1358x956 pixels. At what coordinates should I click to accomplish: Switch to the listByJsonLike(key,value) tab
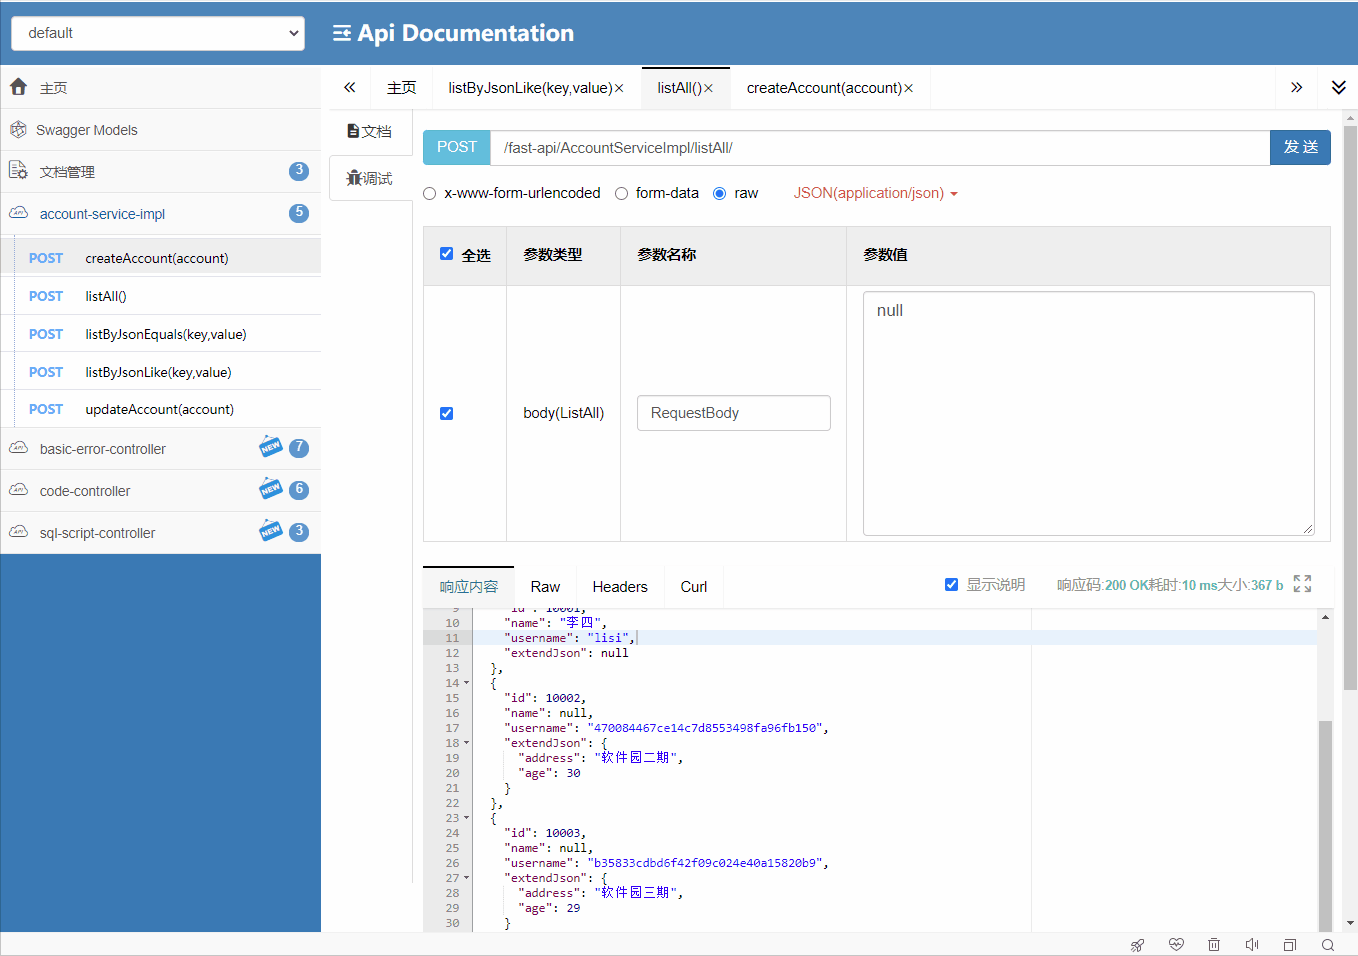530,88
